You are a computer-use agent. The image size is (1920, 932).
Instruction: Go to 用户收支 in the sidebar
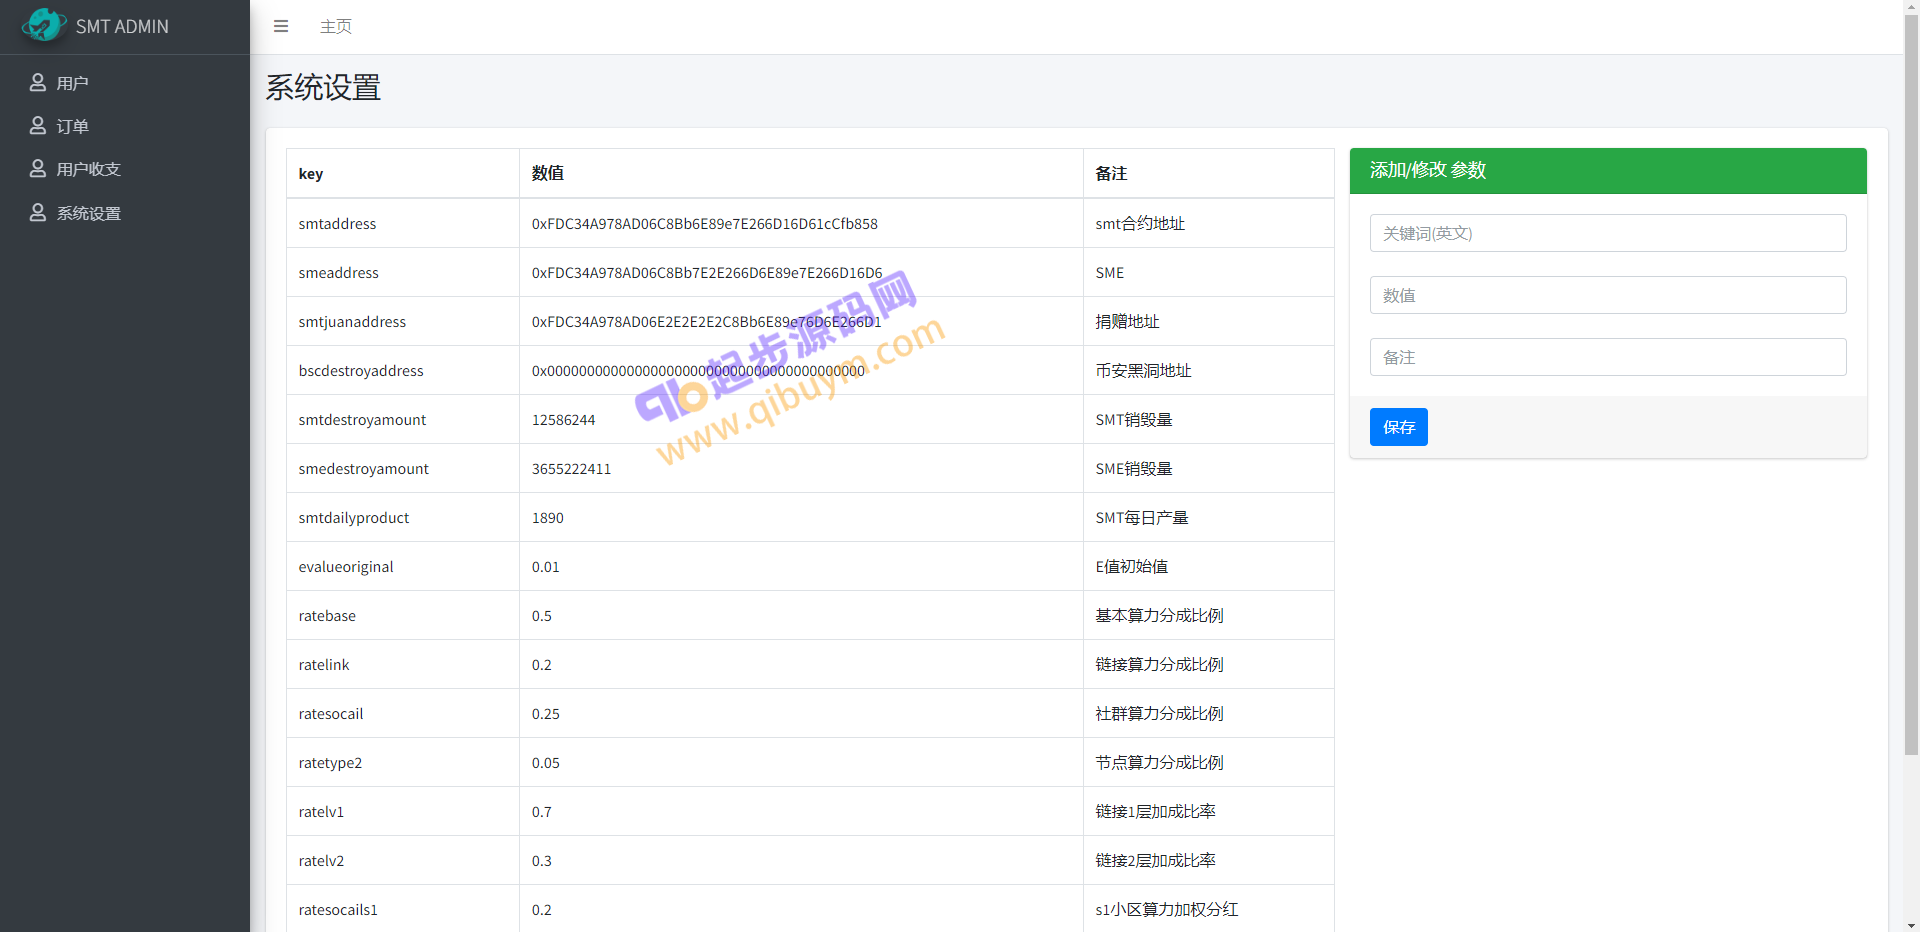pos(89,169)
